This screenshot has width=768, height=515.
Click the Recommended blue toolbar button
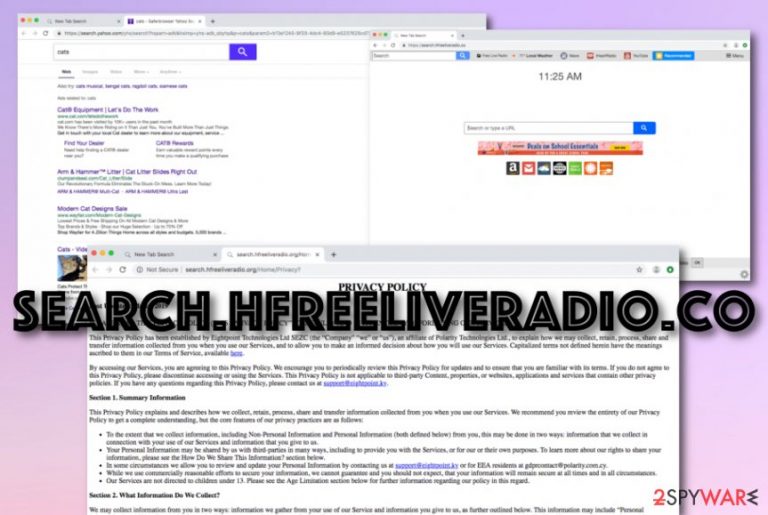tap(673, 56)
